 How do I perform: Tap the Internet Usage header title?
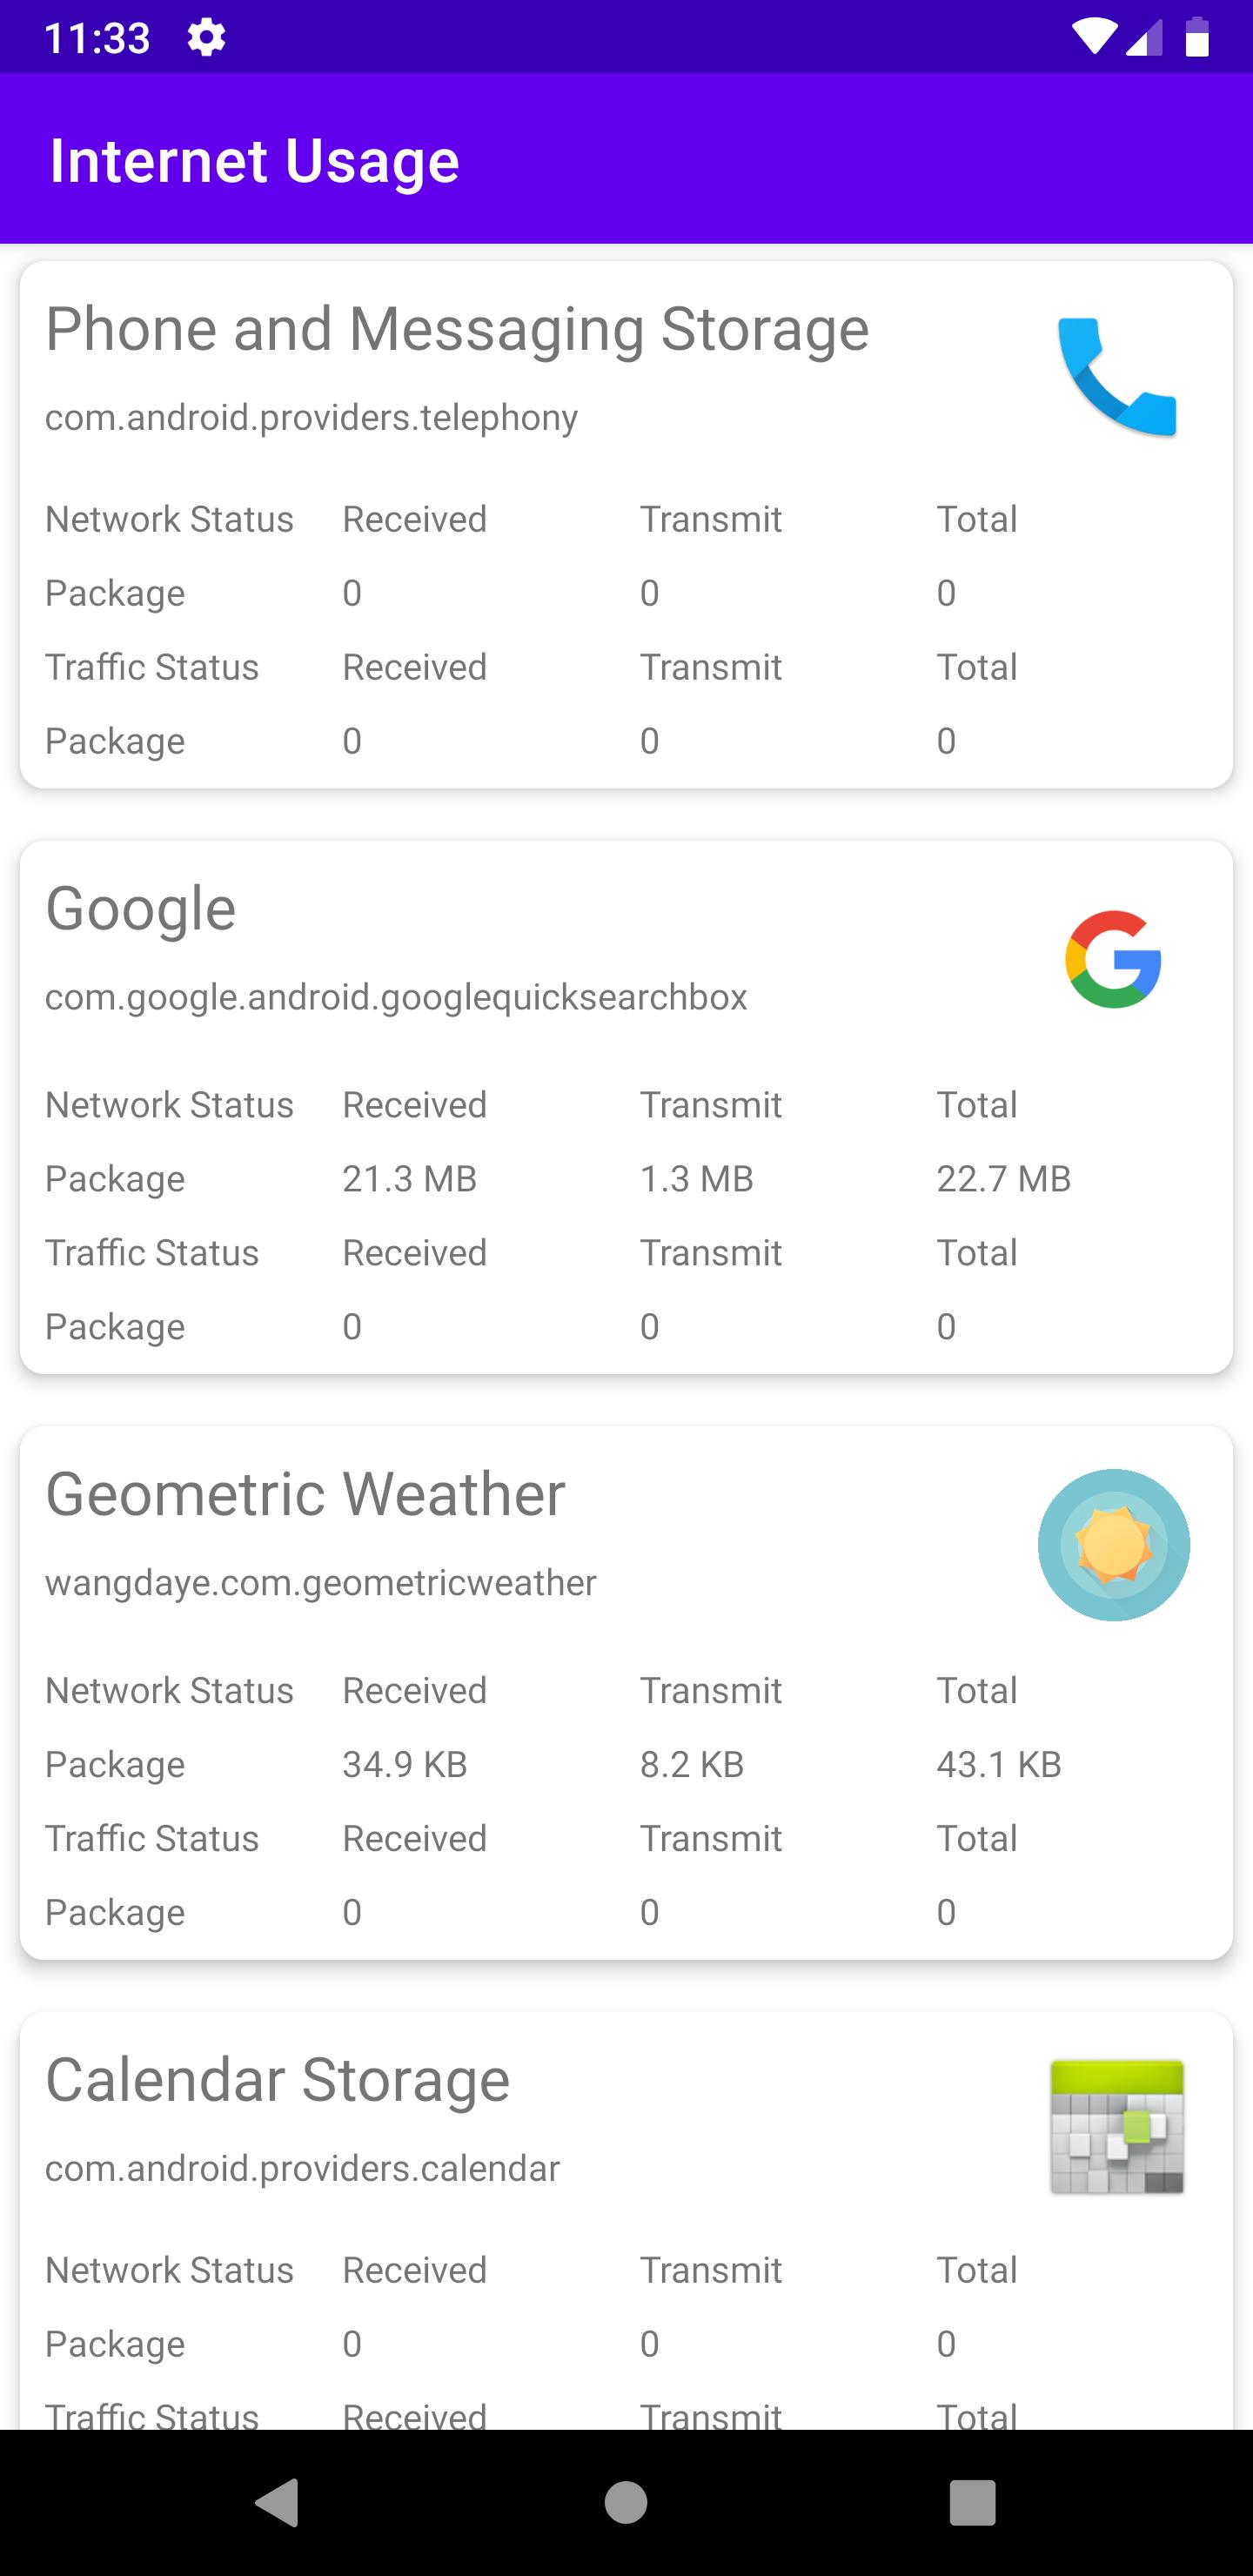pos(255,161)
